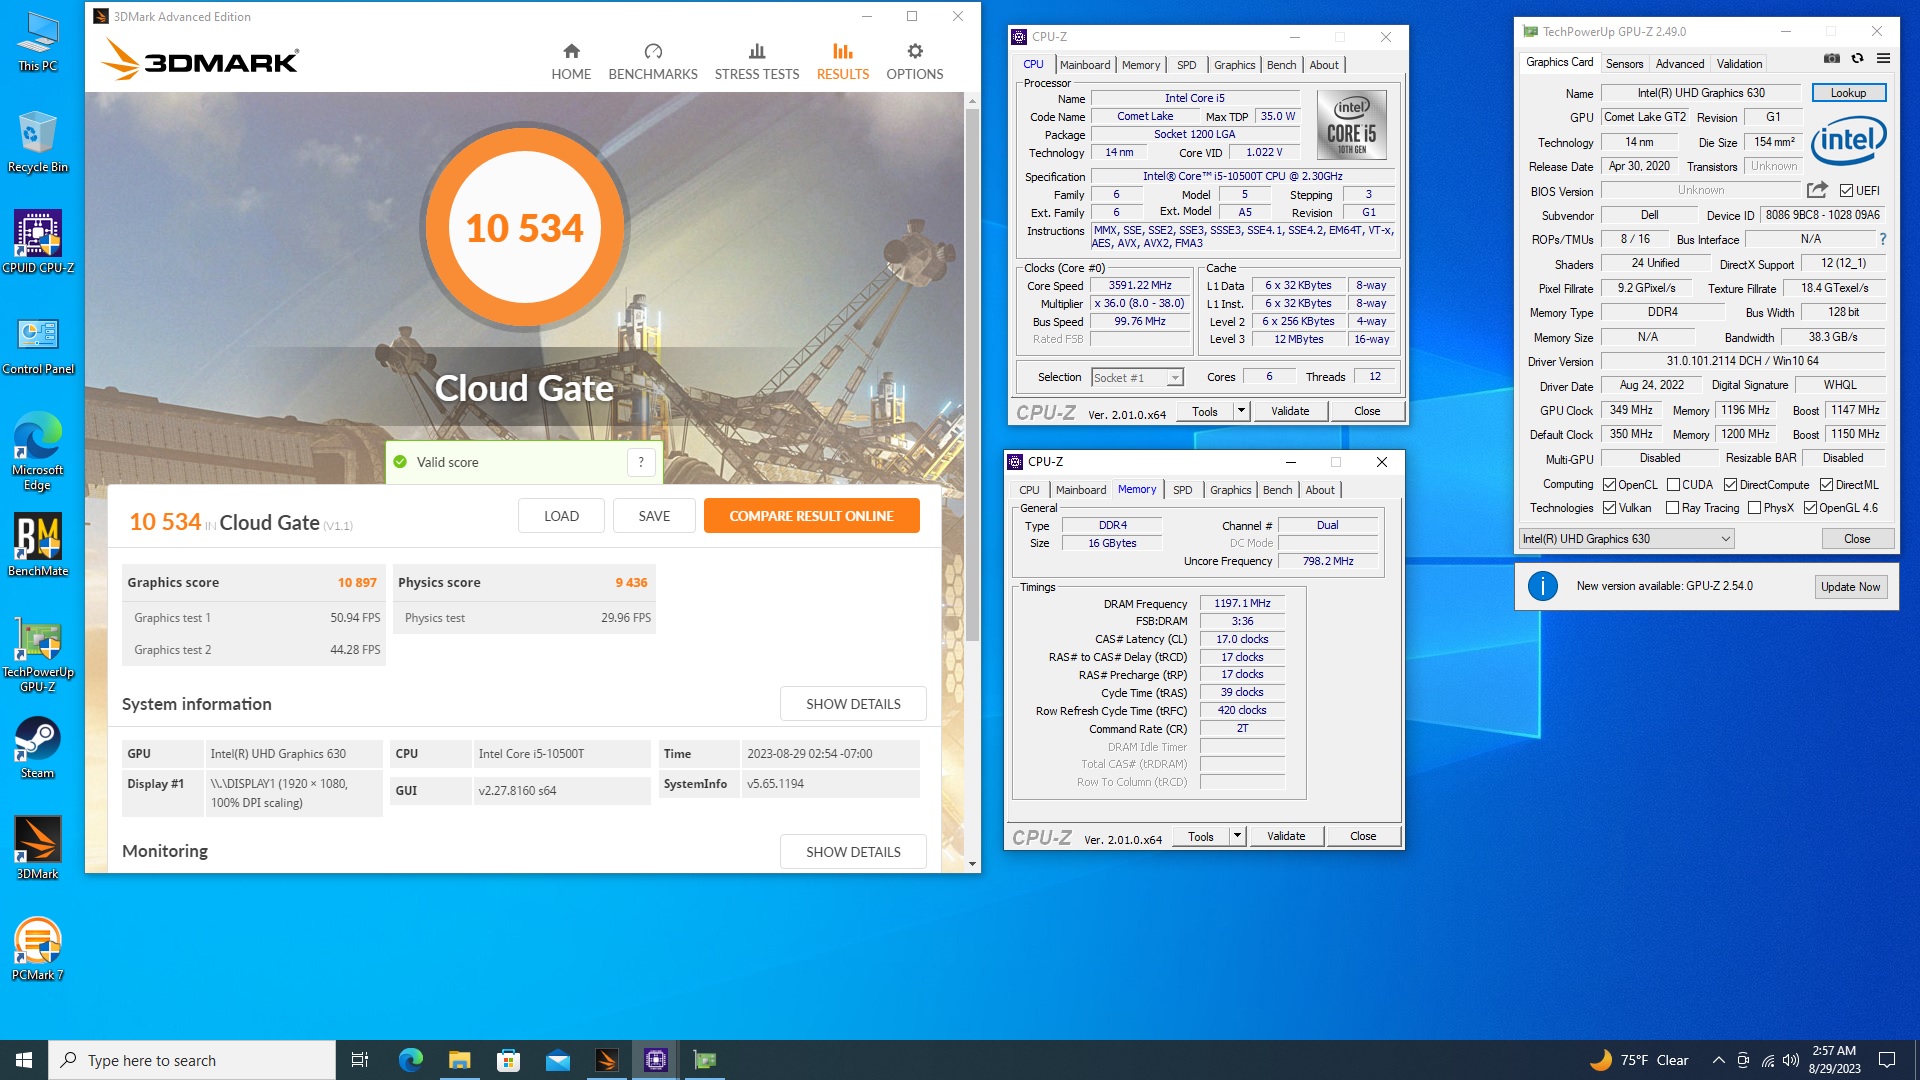Toggle PhysX checkbox in GPU-Z
Screen dimensions: 1920x1080
(1754, 508)
